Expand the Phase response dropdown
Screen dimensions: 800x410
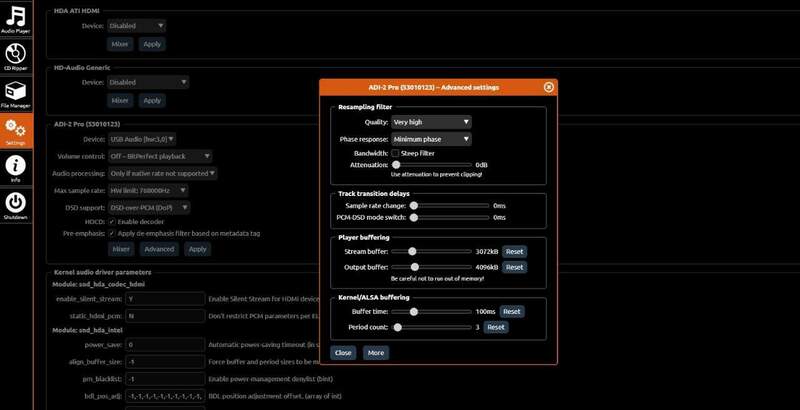click(431, 139)
